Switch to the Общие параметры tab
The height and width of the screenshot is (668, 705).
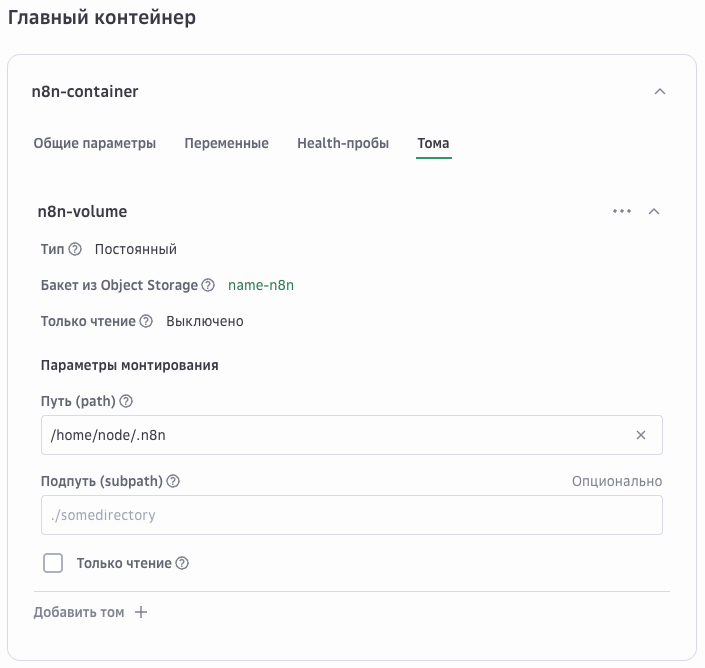(x=95, y=144)
